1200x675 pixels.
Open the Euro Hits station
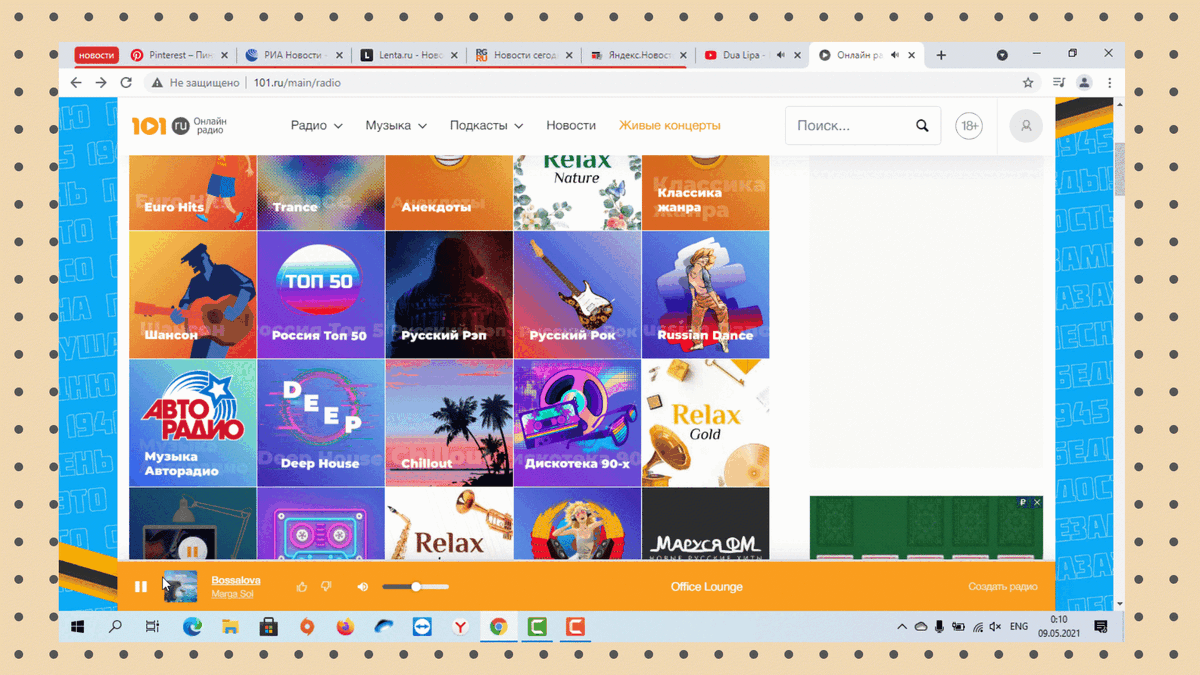[x=193, y=193]
